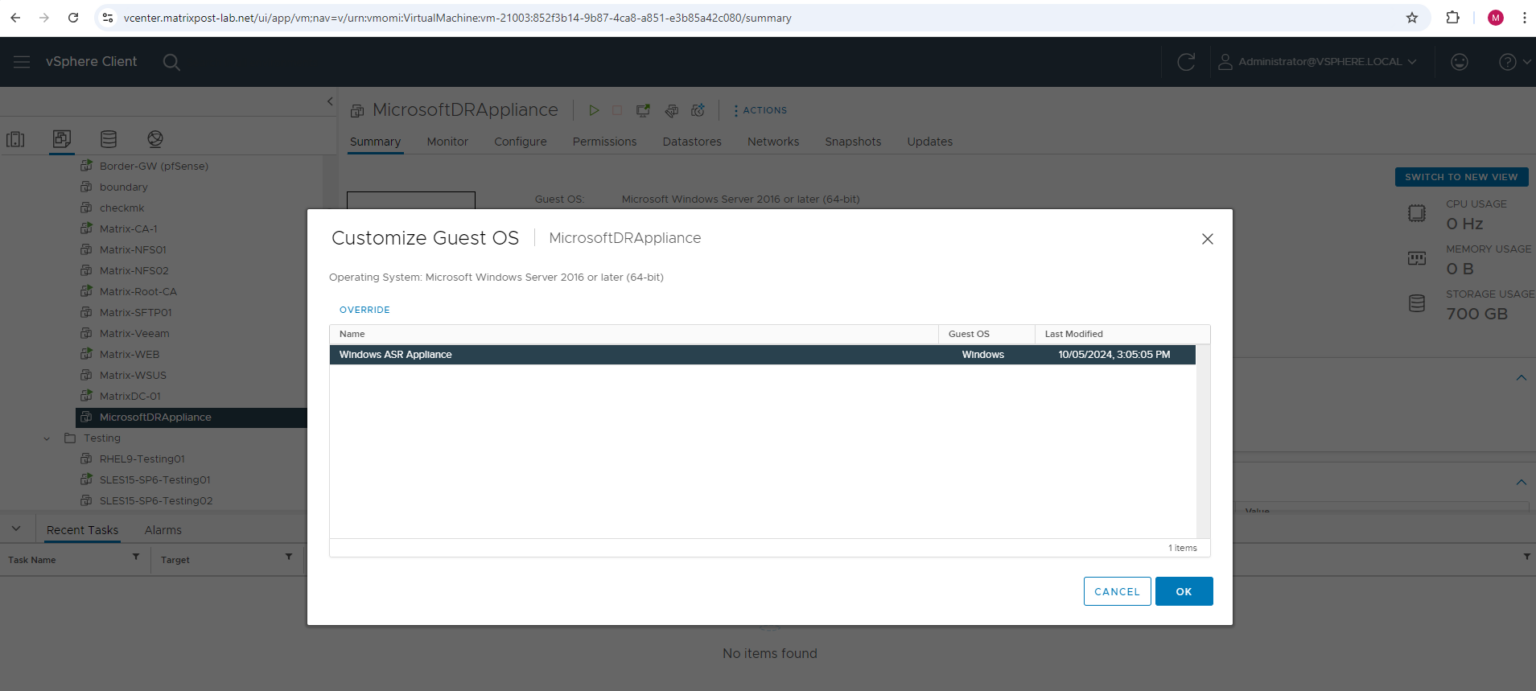Screen dimensions: 1536x691
Task: Open the Task Name filter in Recent Tasks
Action: click(x=136, y=559)
